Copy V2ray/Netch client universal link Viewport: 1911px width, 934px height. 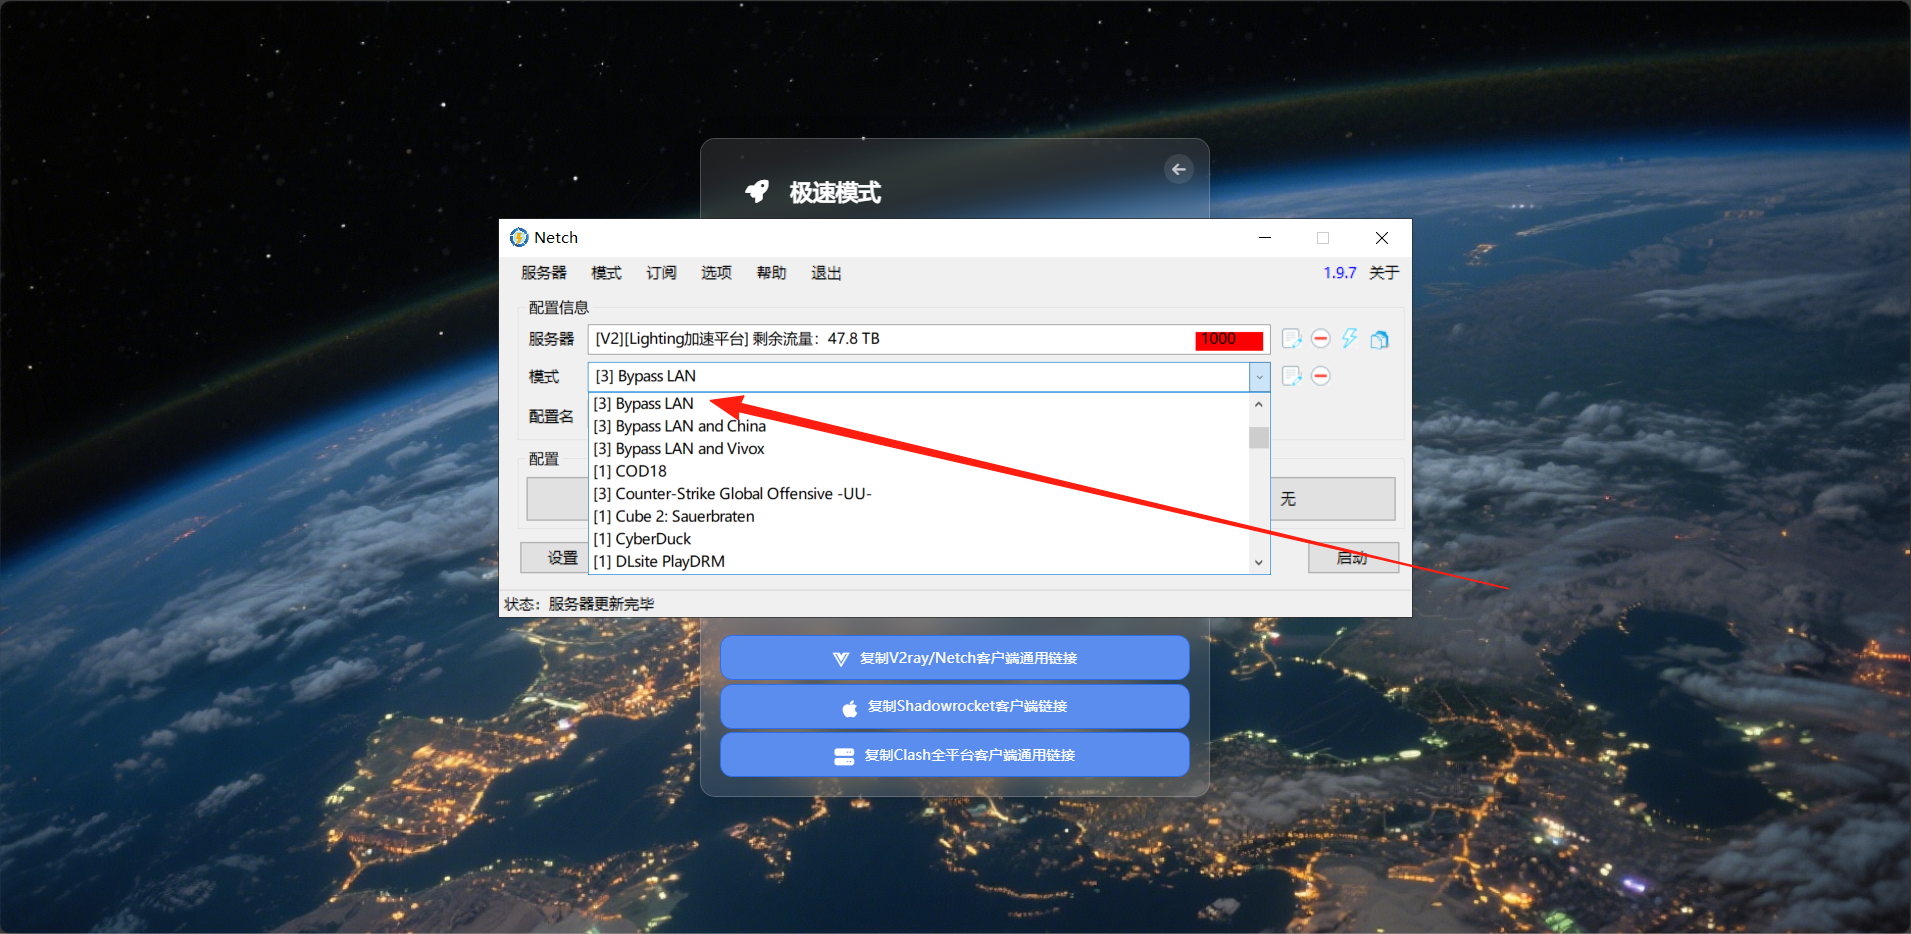point(955,658)
